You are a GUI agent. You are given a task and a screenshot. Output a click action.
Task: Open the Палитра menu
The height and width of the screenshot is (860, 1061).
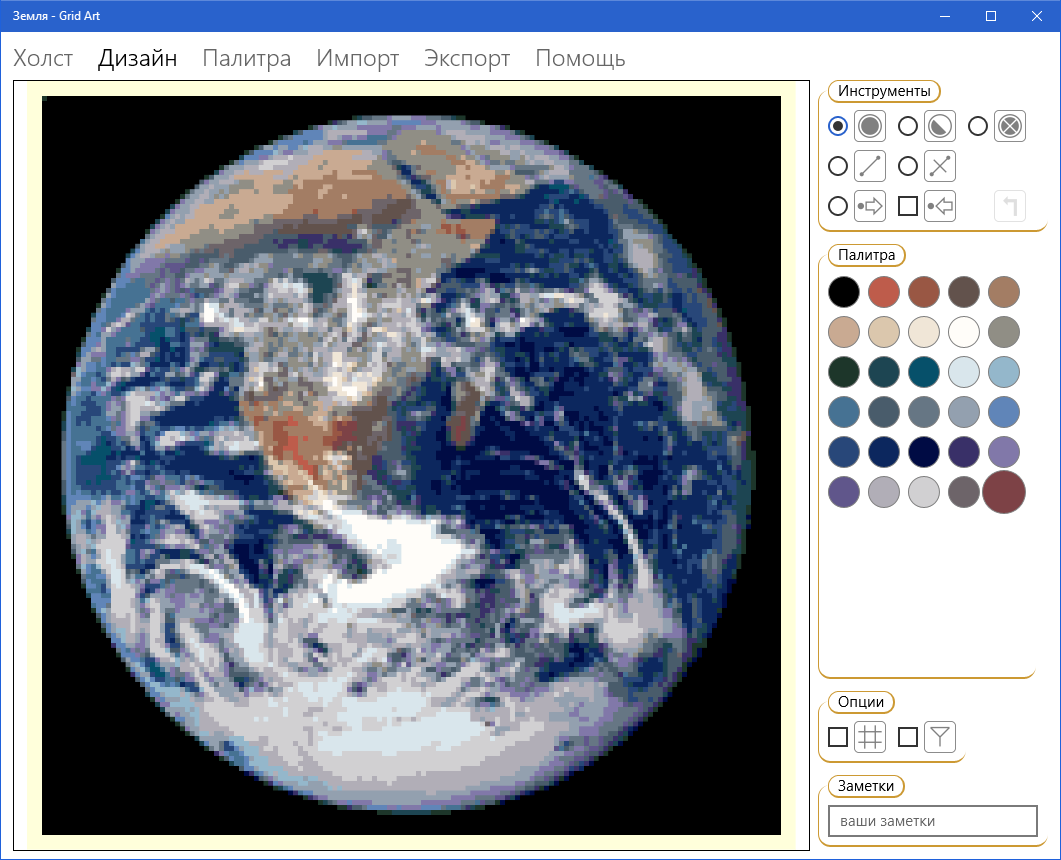247,58
